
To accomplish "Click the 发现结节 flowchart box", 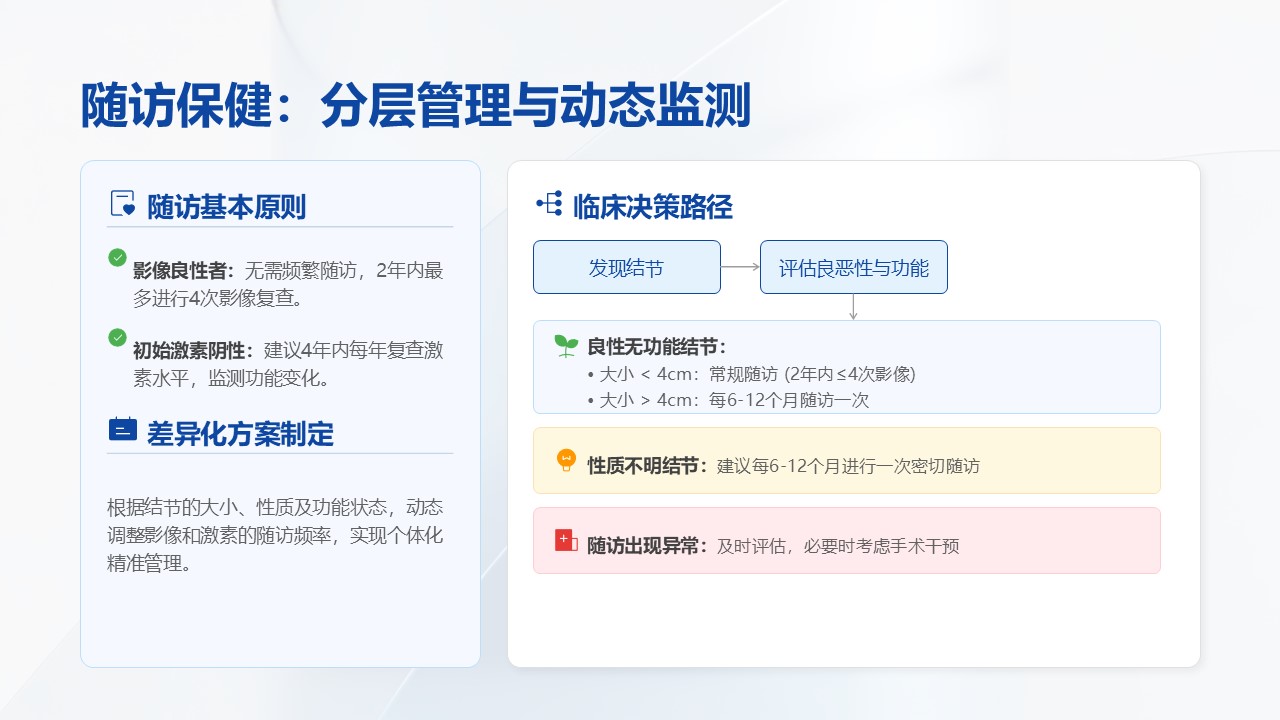I will (x=626, y=267).
